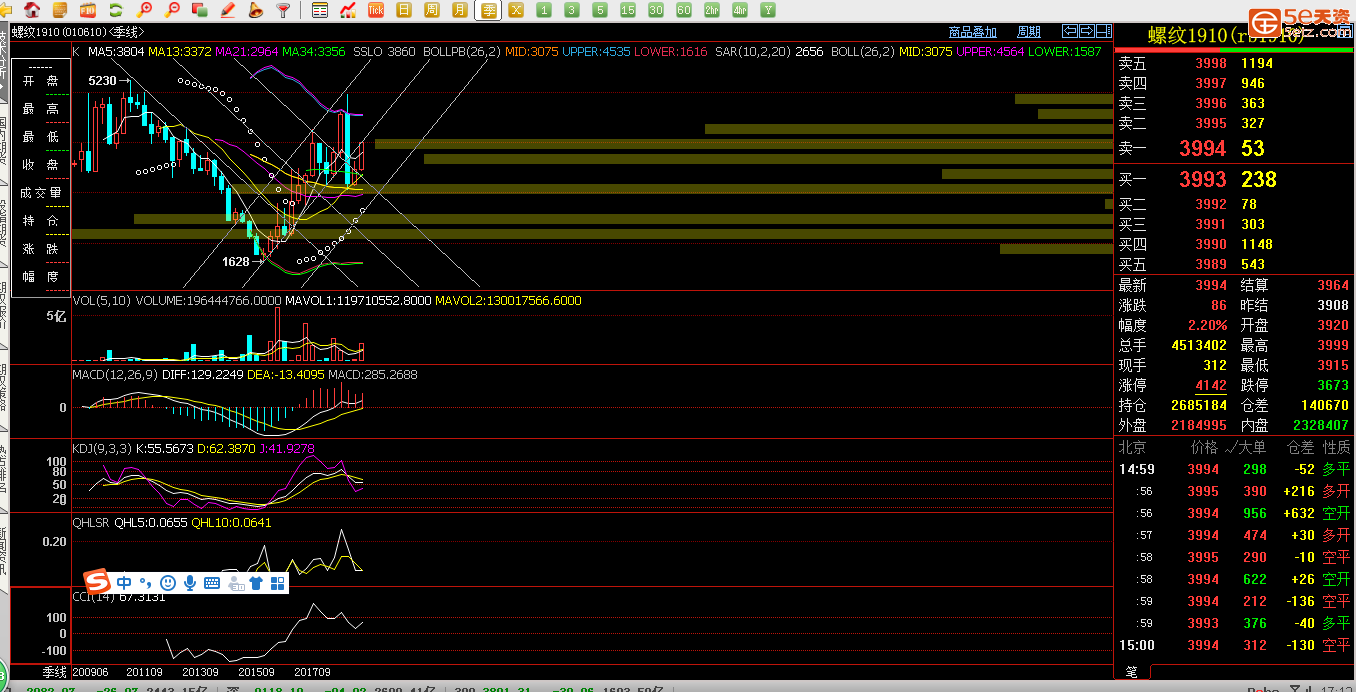1356x692 pixels.
Task: Show the red trend chart icon
Action: pos(348,10)
